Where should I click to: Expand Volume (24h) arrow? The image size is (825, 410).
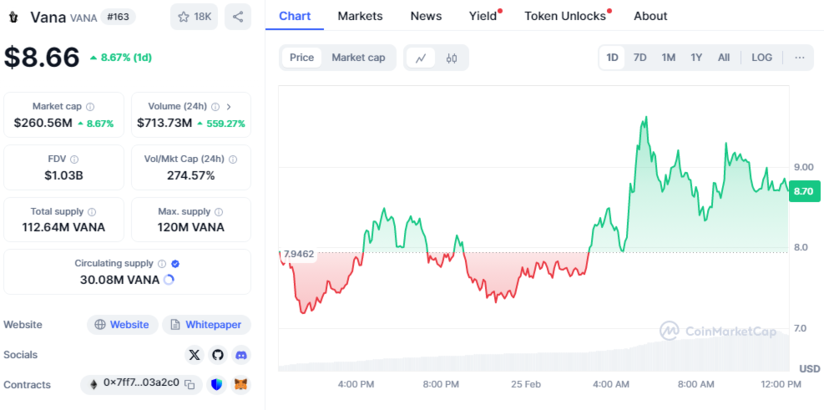pyautogui.click(x=228, y=106)
